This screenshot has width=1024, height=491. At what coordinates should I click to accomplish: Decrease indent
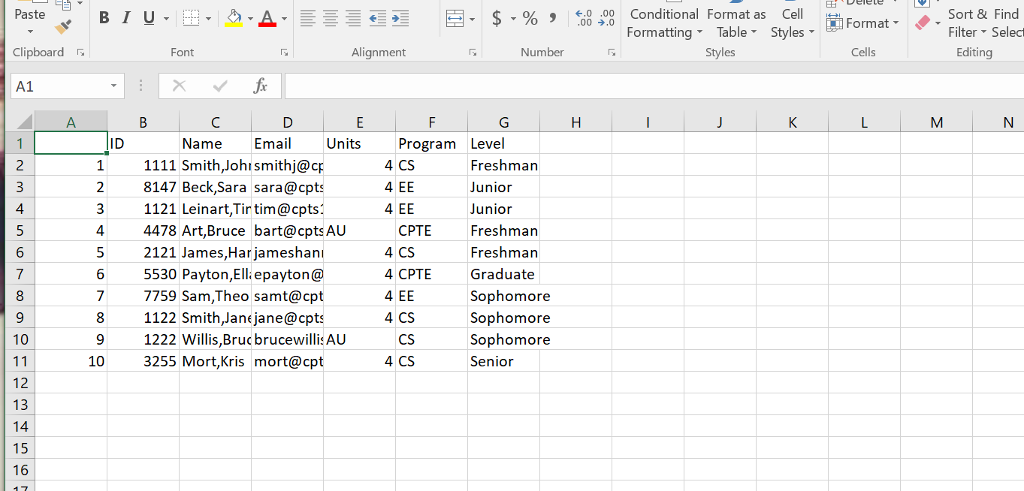click(377, 18)
